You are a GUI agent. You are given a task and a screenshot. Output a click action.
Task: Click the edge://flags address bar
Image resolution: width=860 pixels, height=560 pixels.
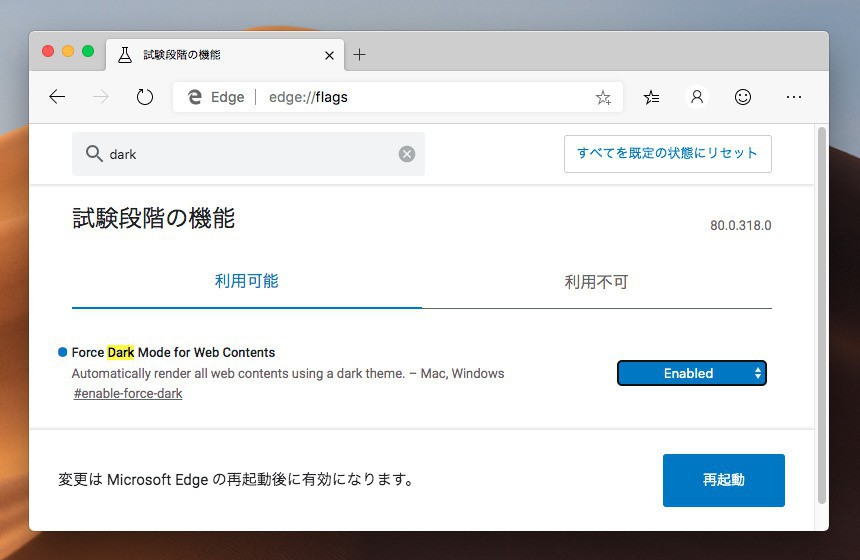click(x=398, y=97)
